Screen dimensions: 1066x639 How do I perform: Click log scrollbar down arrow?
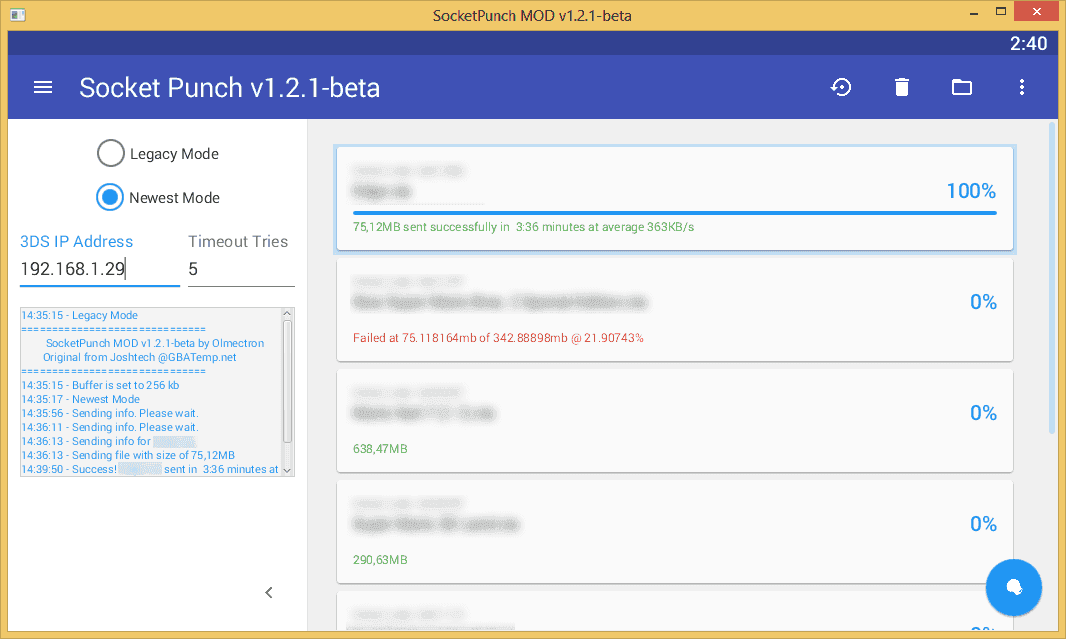(x=287, y=470)
